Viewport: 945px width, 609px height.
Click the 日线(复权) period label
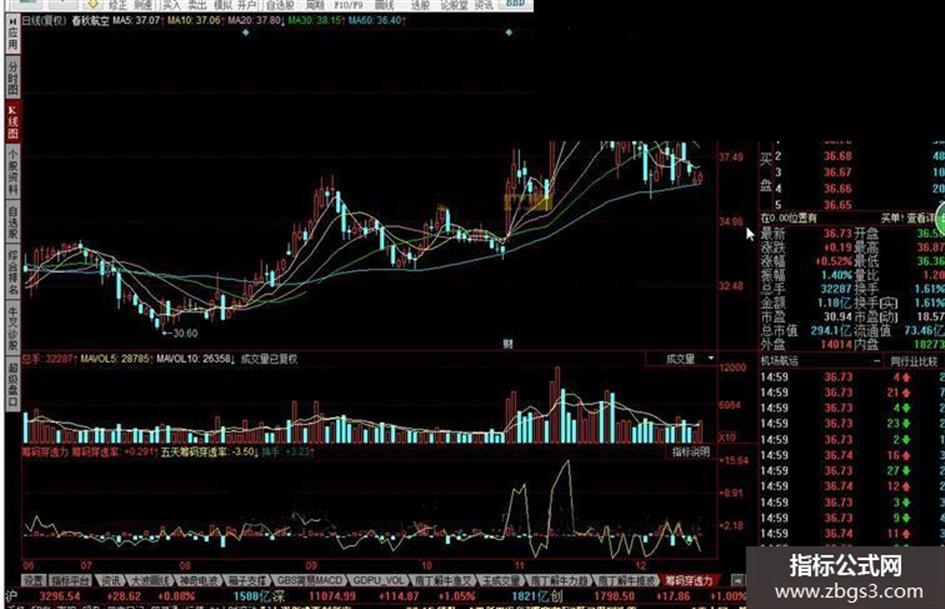click(x=44, y=21)
